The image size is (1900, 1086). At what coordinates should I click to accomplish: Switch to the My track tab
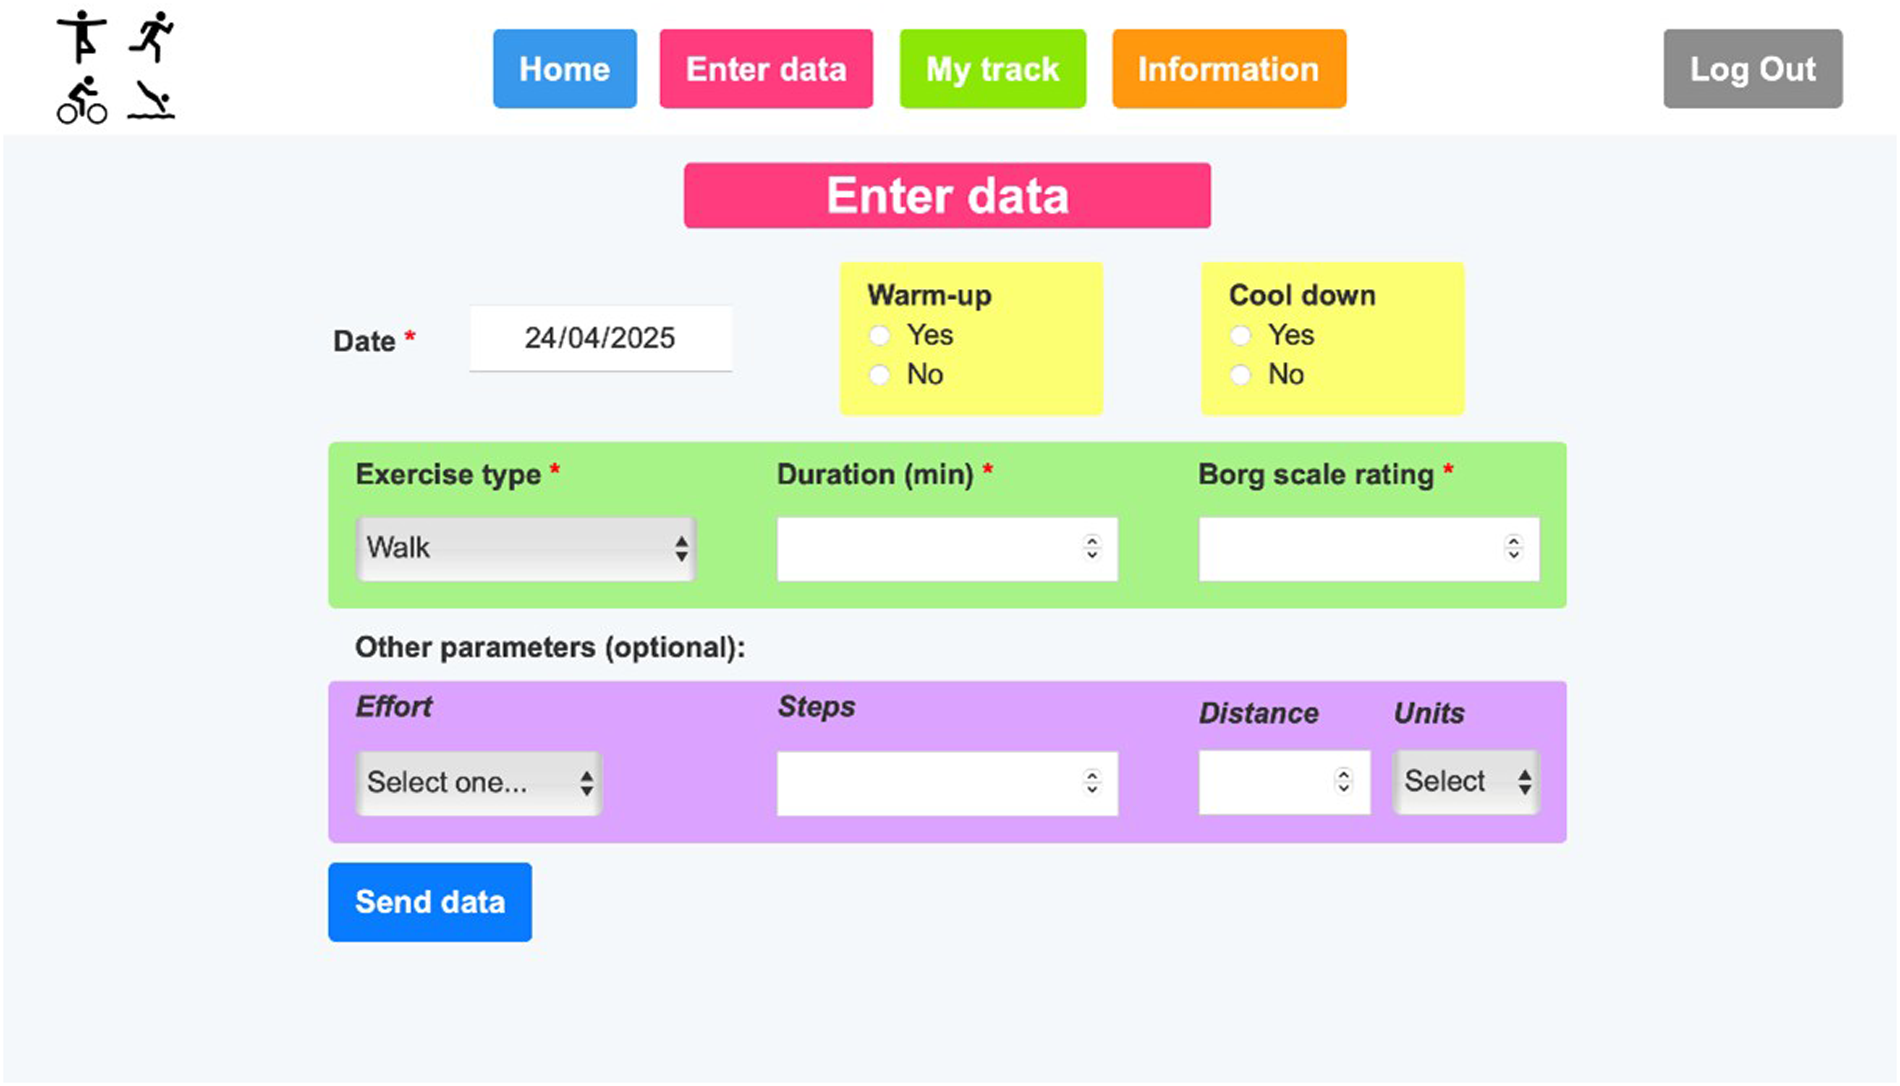pos(992,68)
